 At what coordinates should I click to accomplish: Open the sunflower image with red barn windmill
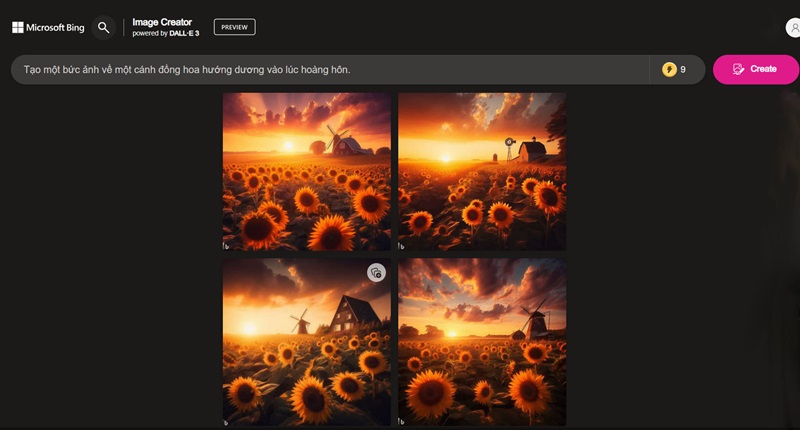(307, 171)
